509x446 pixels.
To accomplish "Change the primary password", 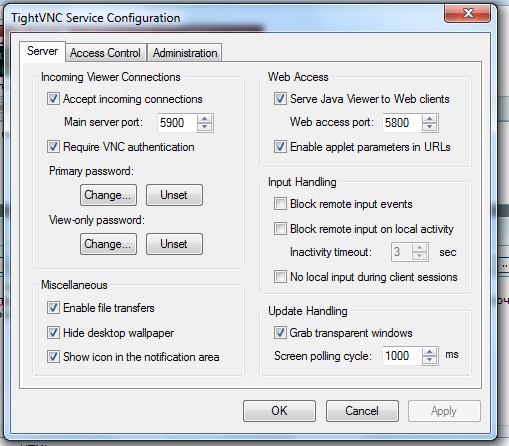I will [x=108, y=195].
